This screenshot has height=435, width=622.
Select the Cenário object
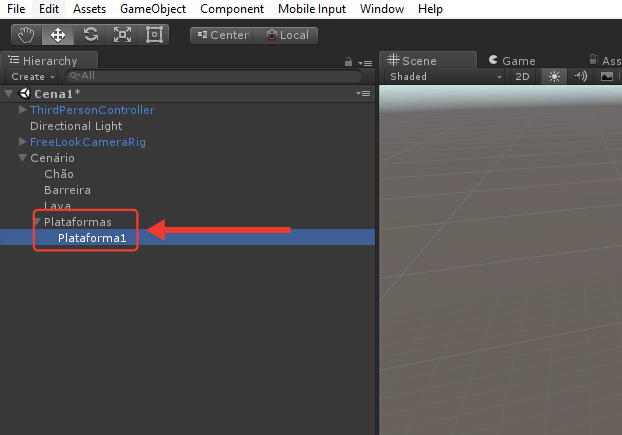tap(52, 158)
